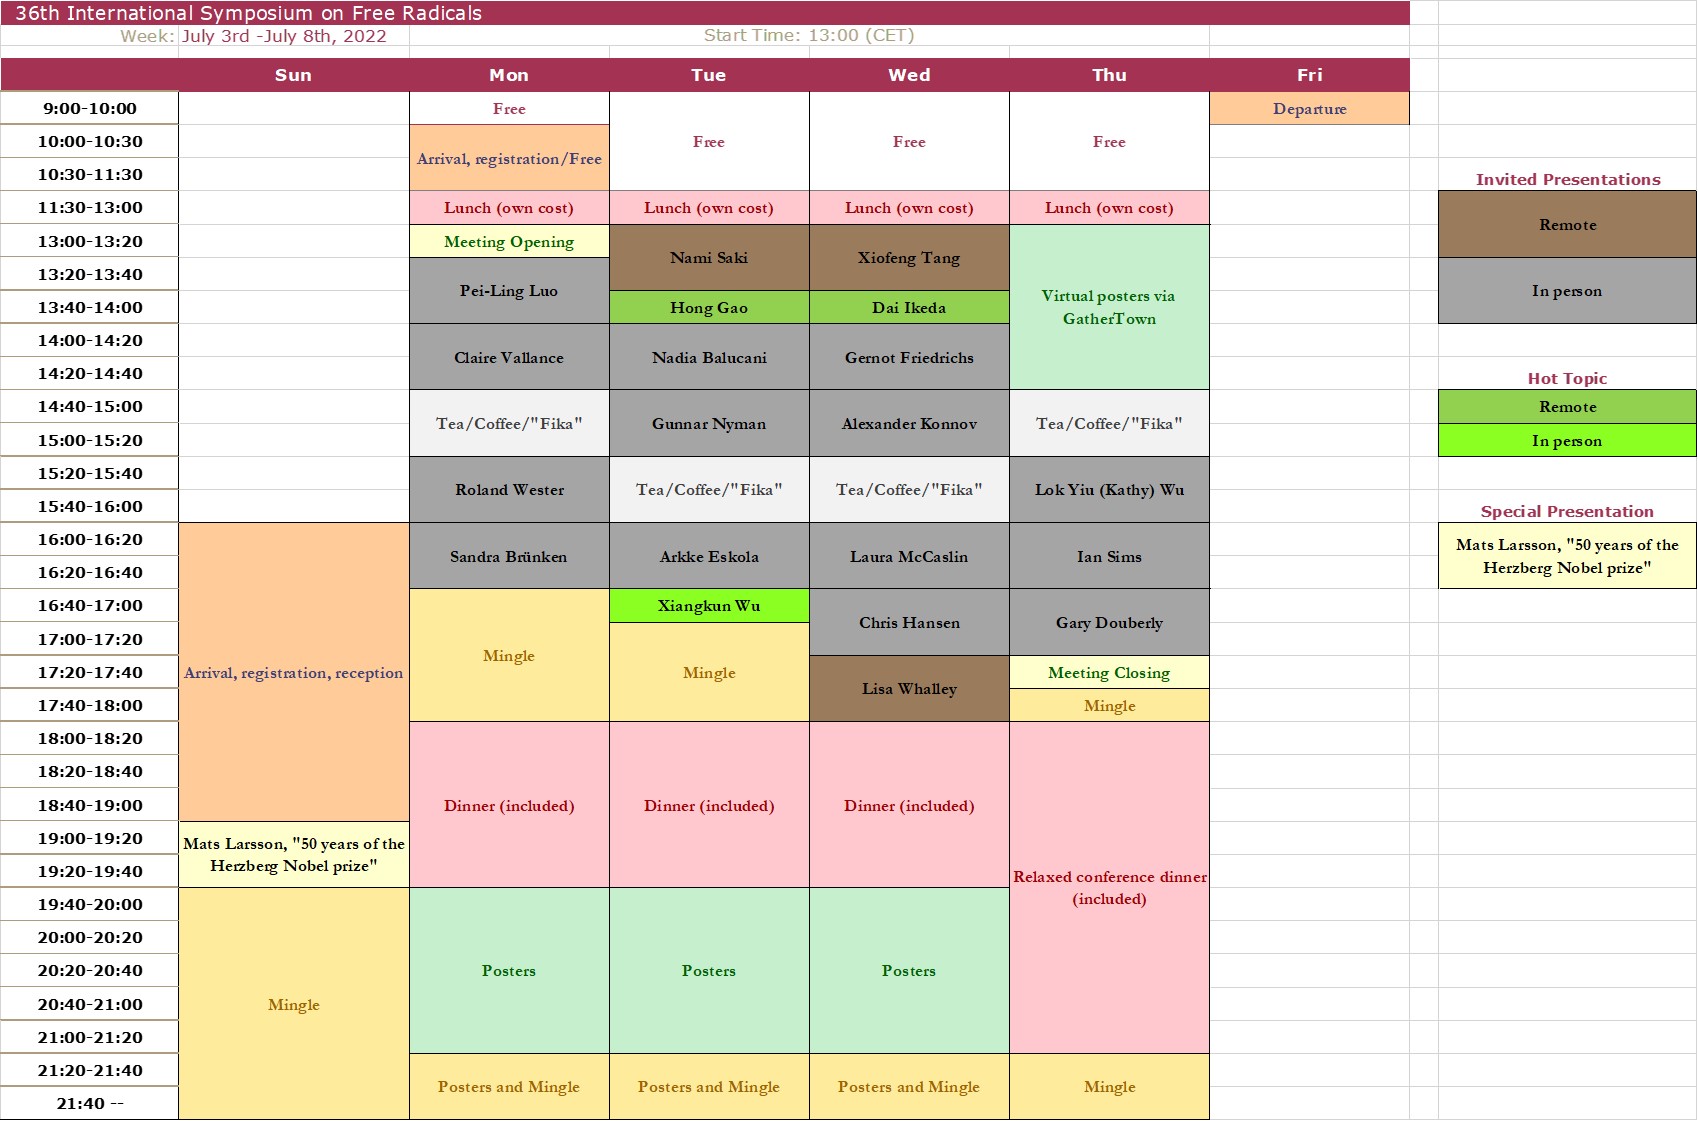This screenshot has width=1698, height=1121.
Task: Click Tuesday's Posters session cell
Action: click(x=709, y=970)
